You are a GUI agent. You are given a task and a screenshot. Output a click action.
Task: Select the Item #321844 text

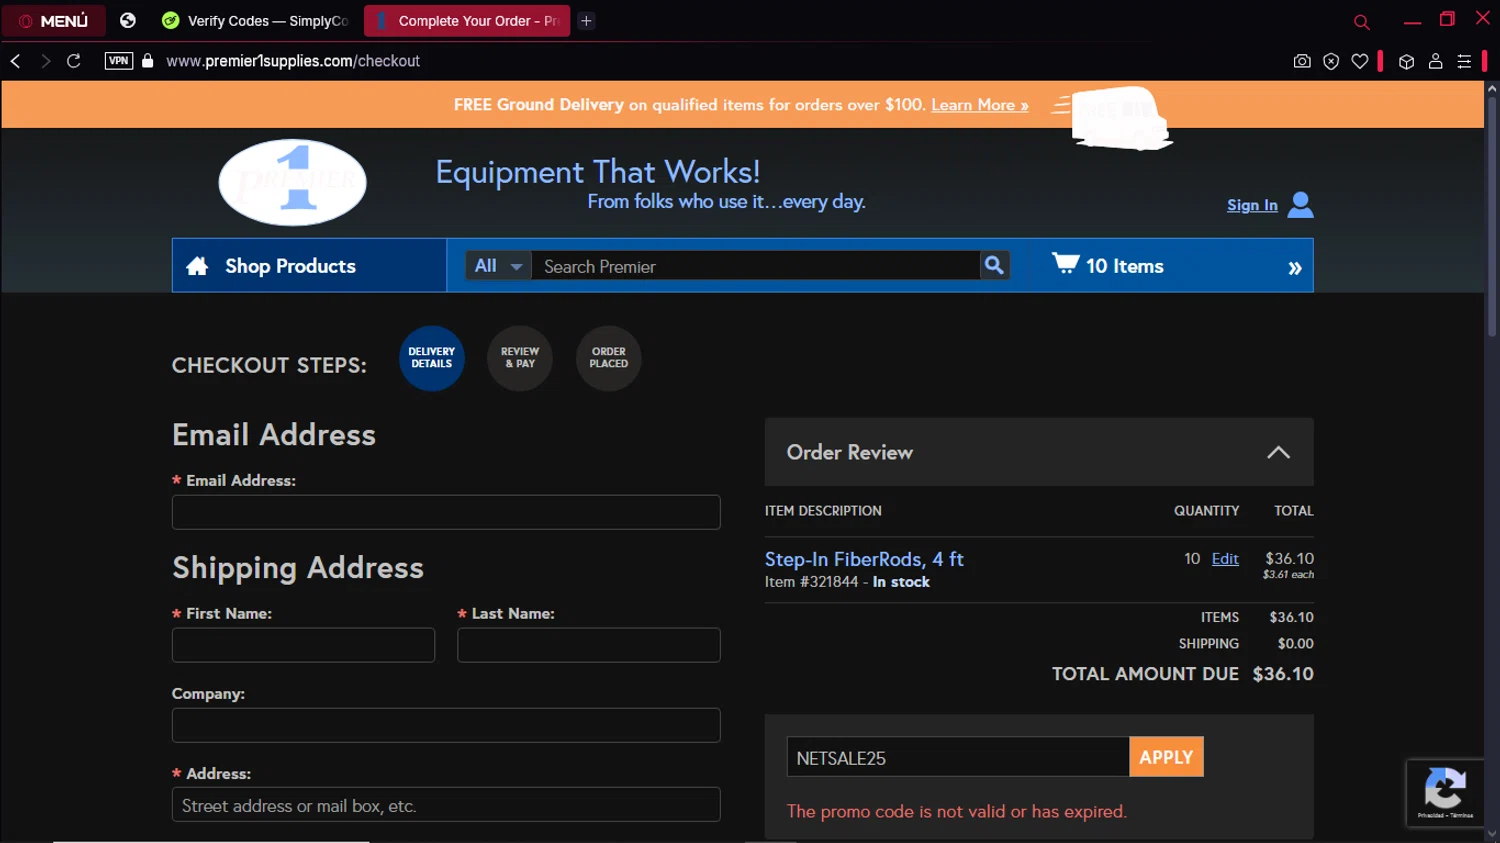point(812,582)
